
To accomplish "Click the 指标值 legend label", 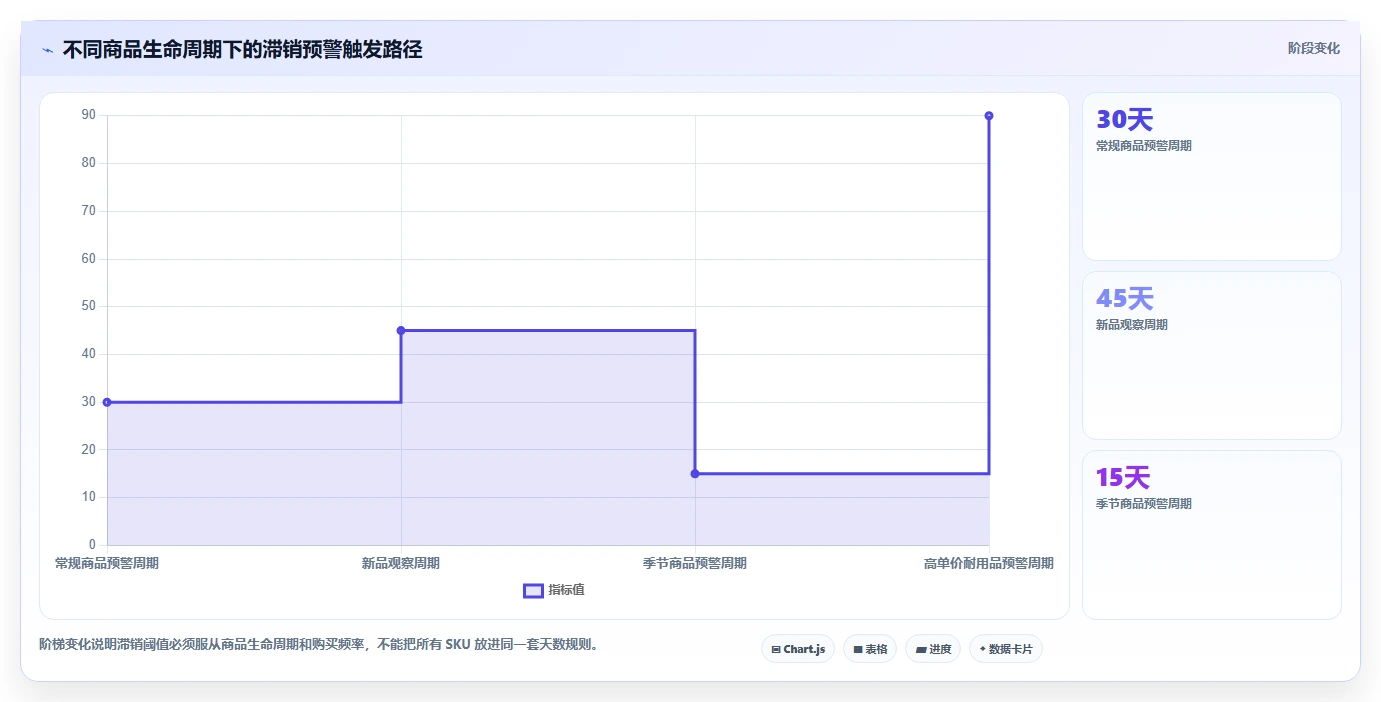I will pyautogui.click(x=566, y=590).
